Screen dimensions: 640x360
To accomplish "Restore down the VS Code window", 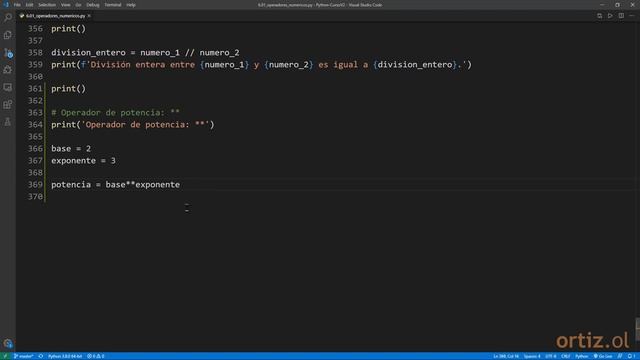I will [617, 5].
